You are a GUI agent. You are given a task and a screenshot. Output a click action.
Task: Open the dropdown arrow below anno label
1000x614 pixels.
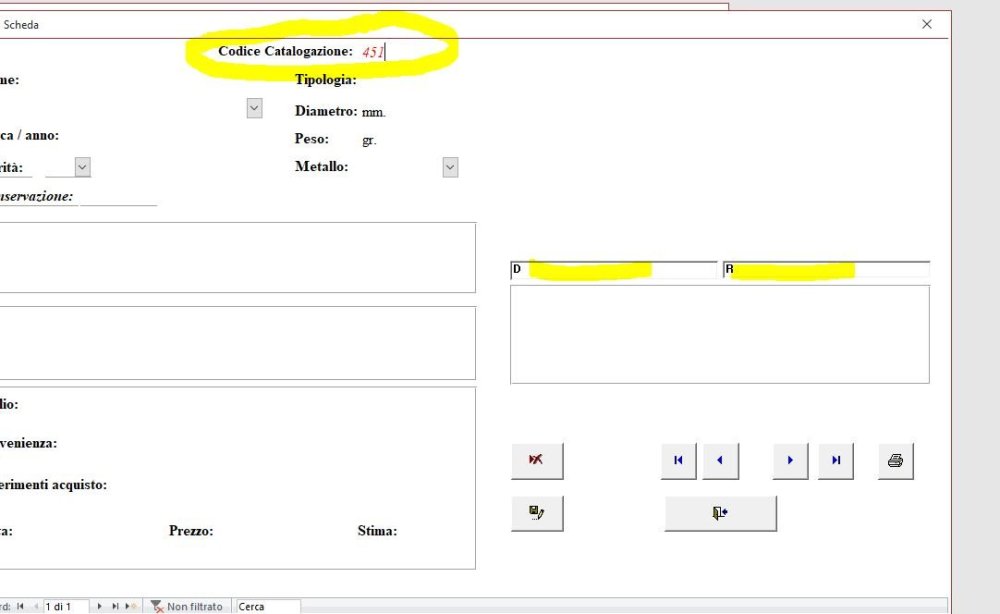tap(82, 168)
